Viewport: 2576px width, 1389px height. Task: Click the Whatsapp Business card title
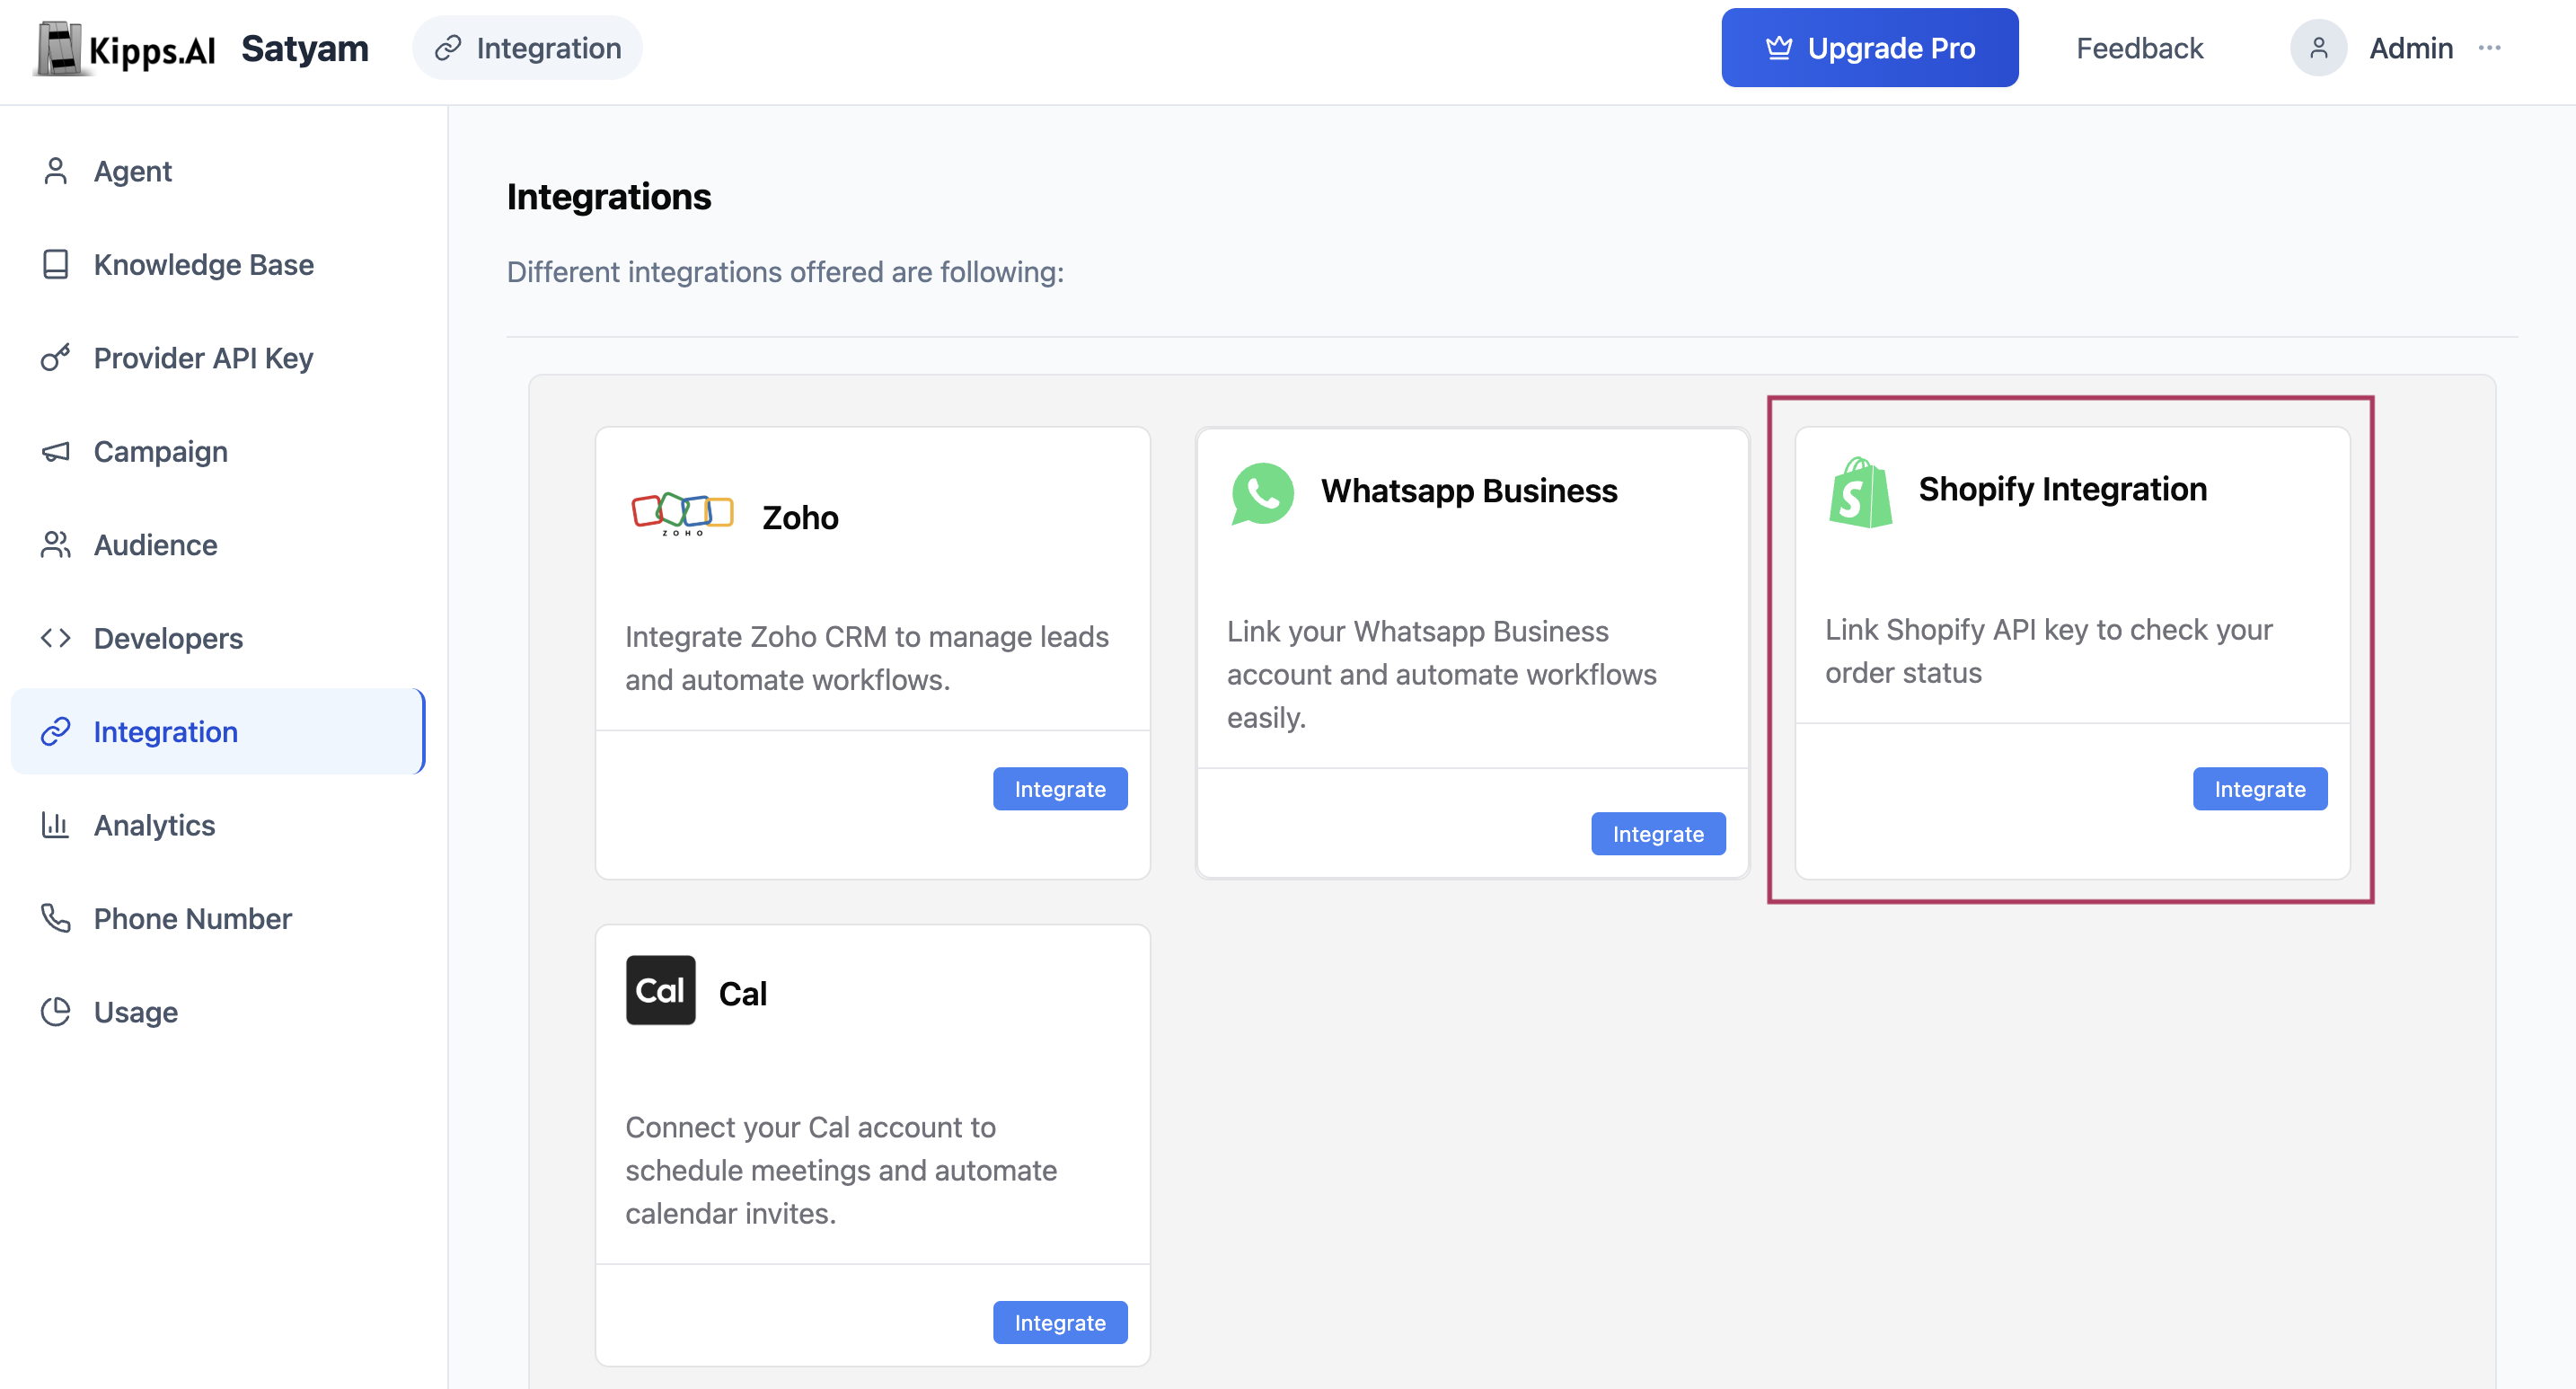(x=1469, y=491)
